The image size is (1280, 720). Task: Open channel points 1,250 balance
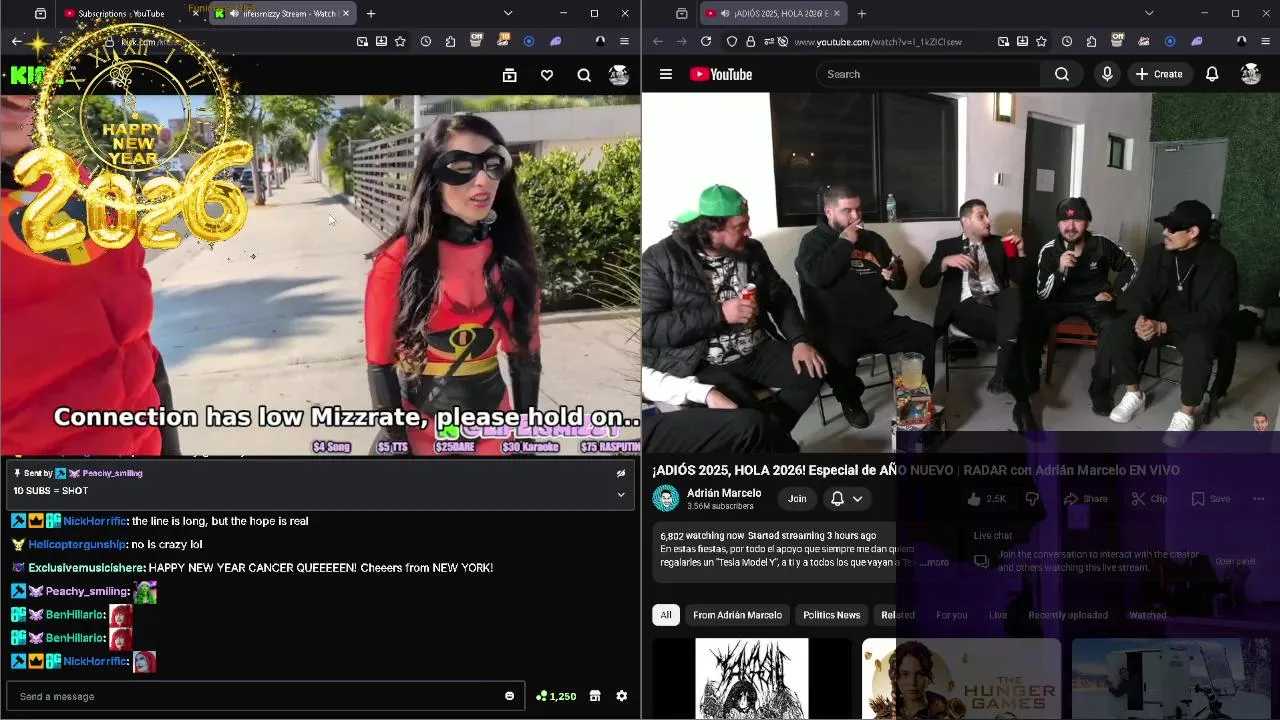pos(556,696)
